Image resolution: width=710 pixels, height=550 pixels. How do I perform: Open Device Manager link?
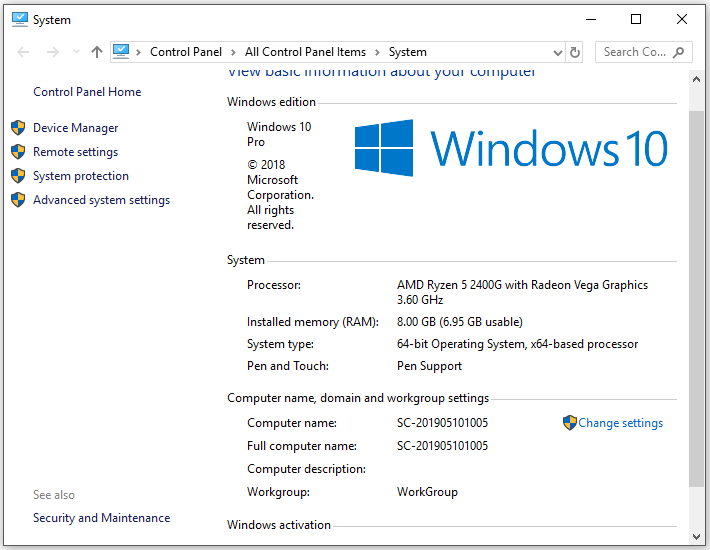(75, 128)
